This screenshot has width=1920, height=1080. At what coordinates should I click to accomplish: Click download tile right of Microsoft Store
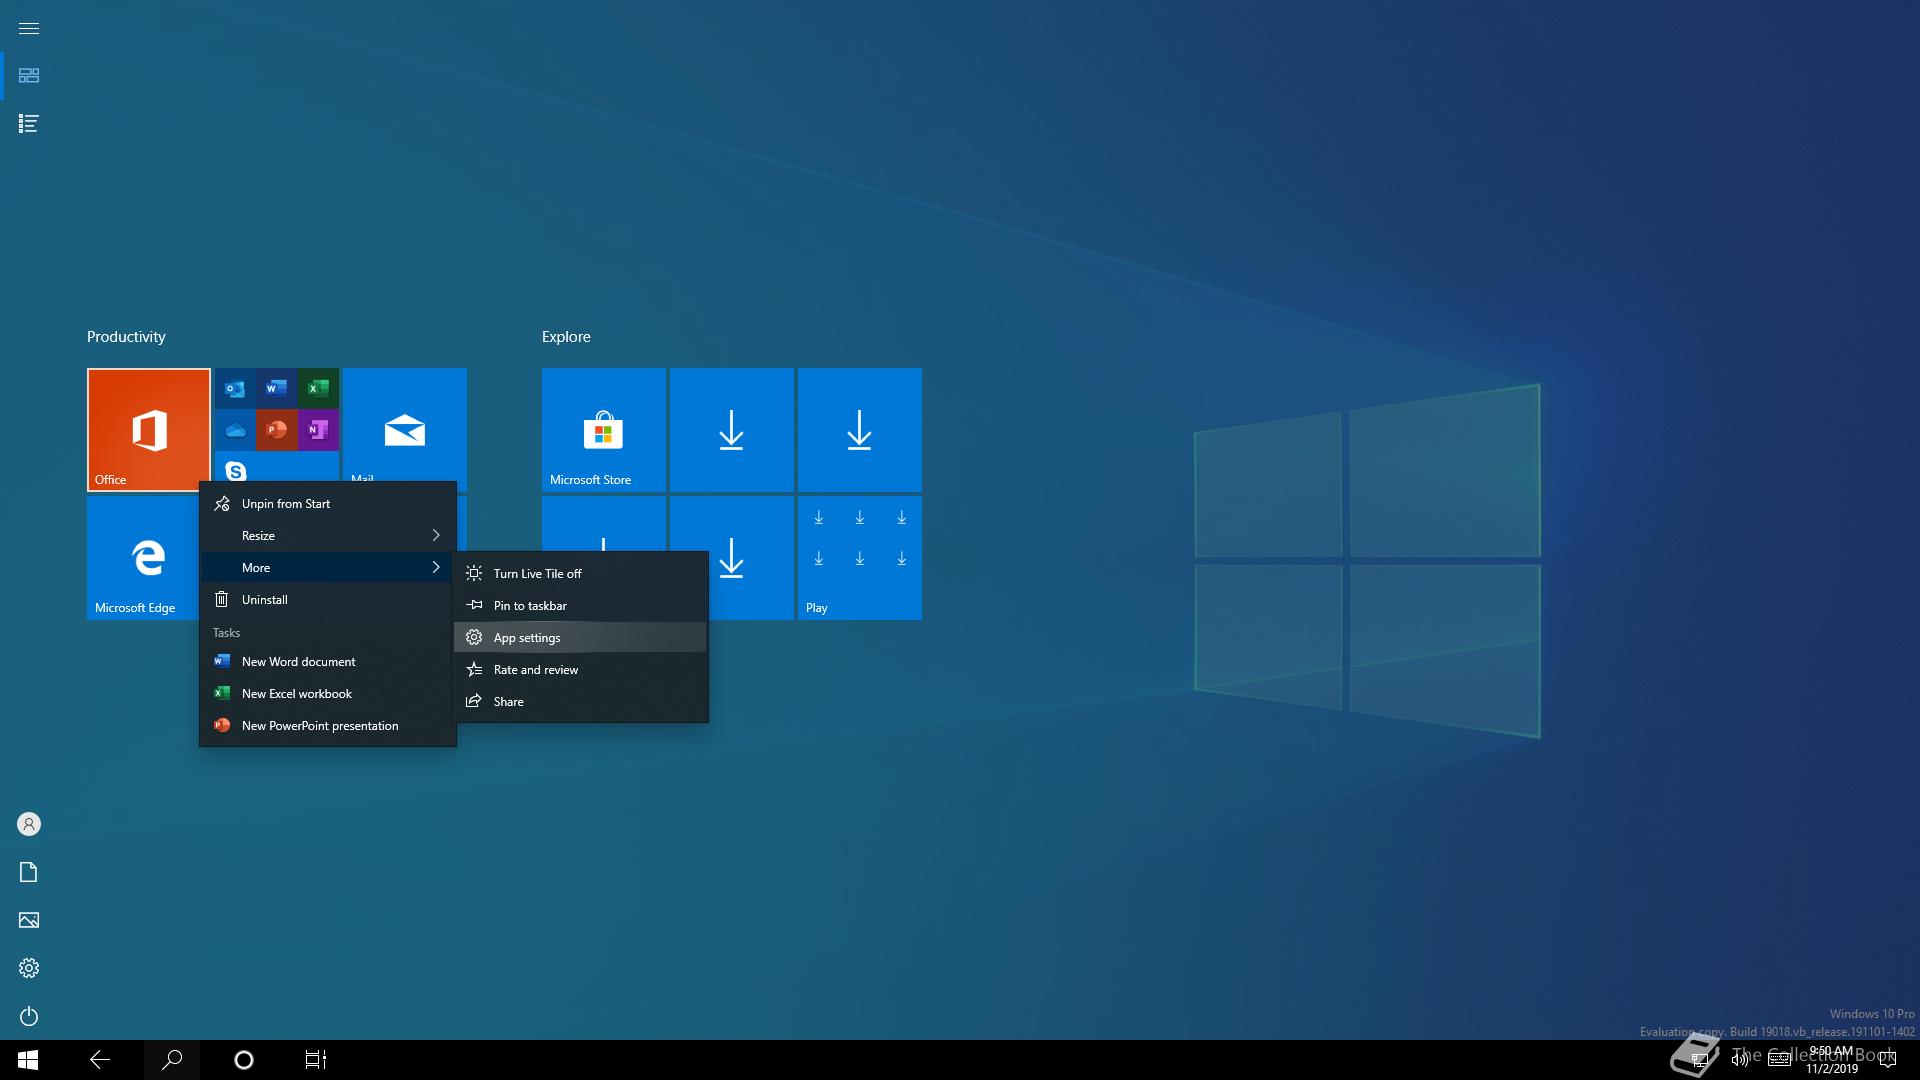732,430
